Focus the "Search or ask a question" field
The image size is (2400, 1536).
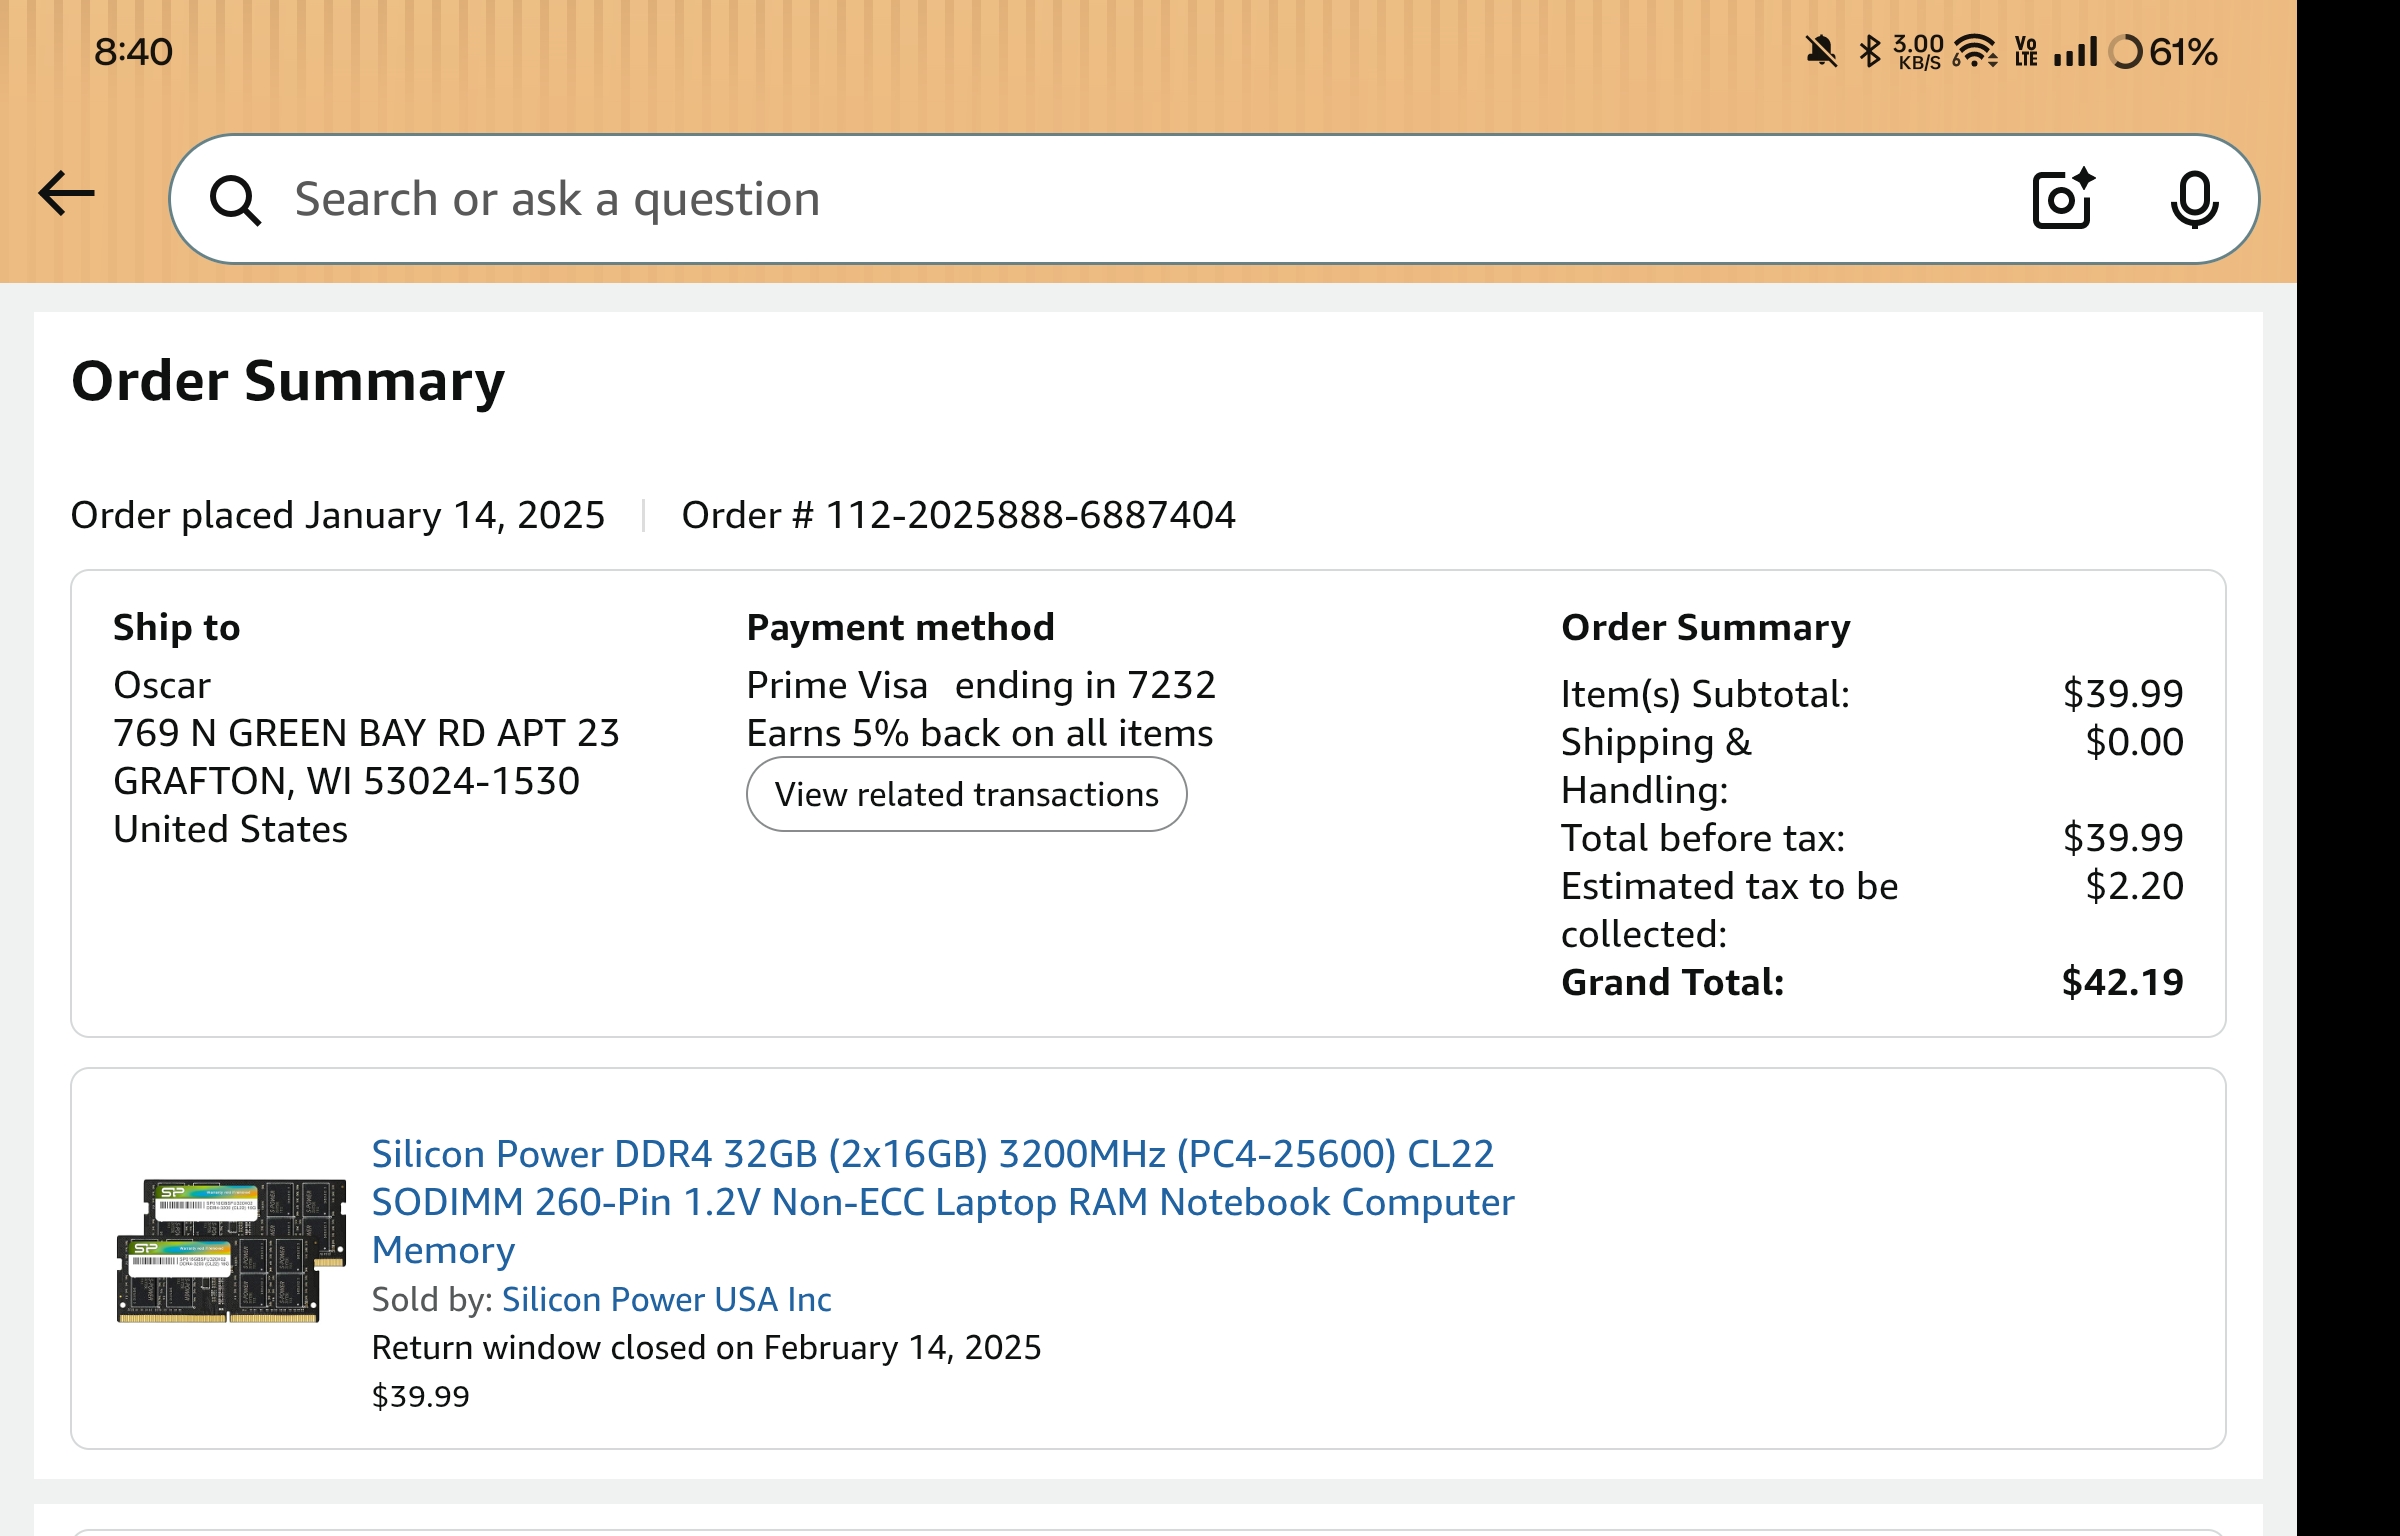1100,199
